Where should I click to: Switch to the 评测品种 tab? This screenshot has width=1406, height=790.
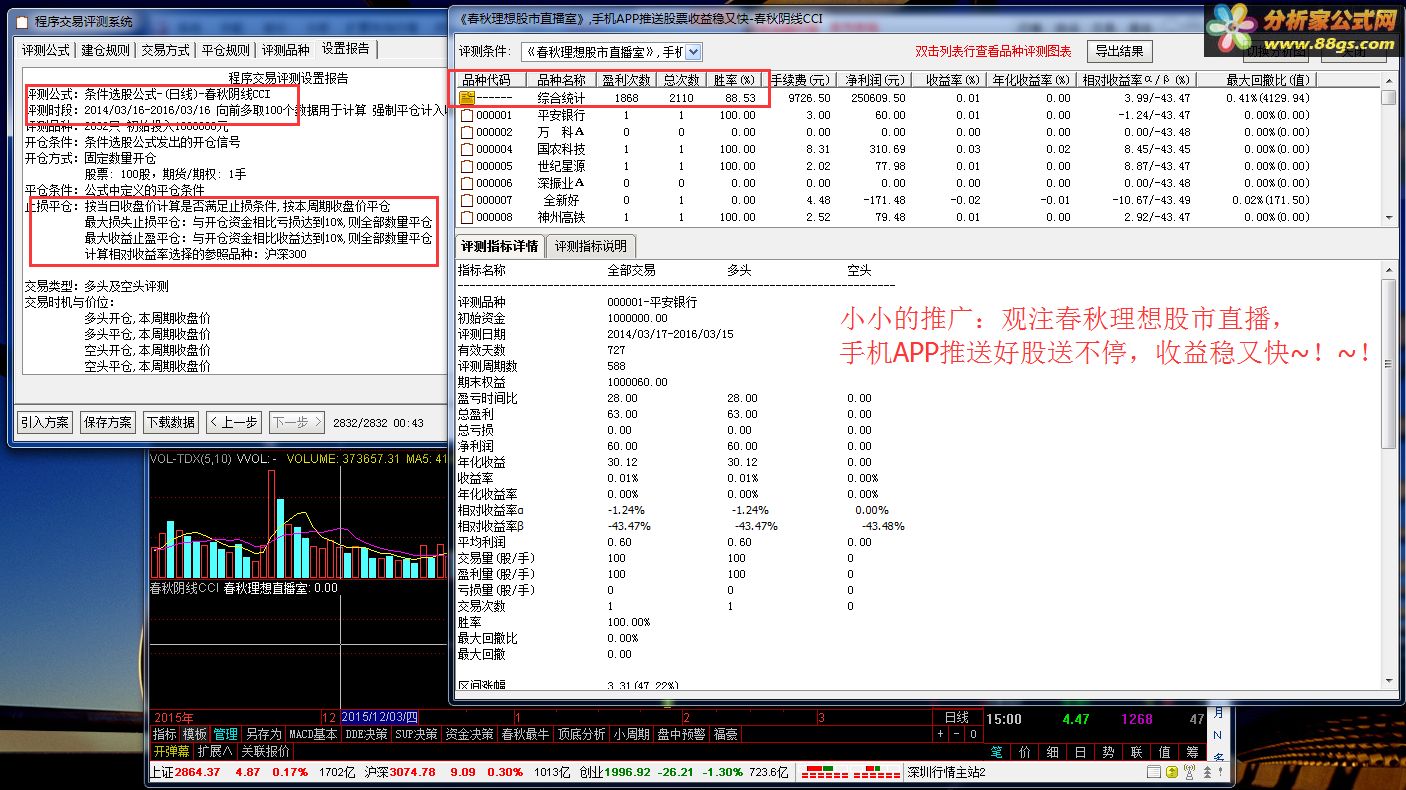[285, 49]
